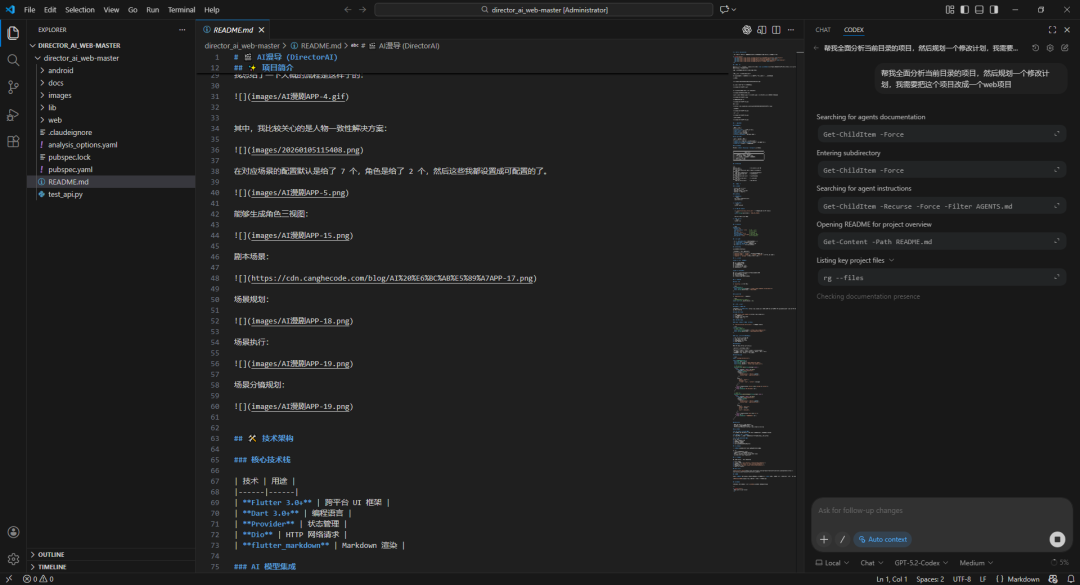
Task: Click the Ask for follow-up changes input
Action: (x=941, y=511)
